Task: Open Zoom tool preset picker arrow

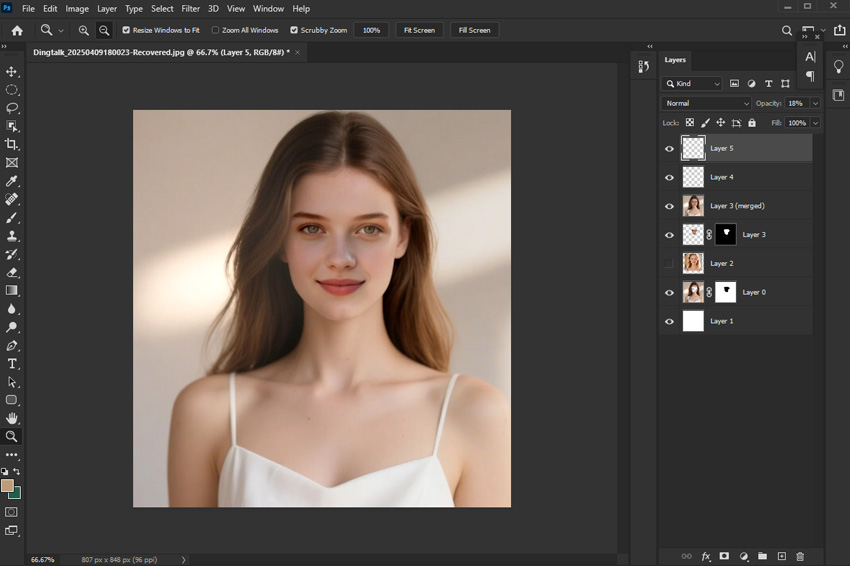Action: point(61,31)
